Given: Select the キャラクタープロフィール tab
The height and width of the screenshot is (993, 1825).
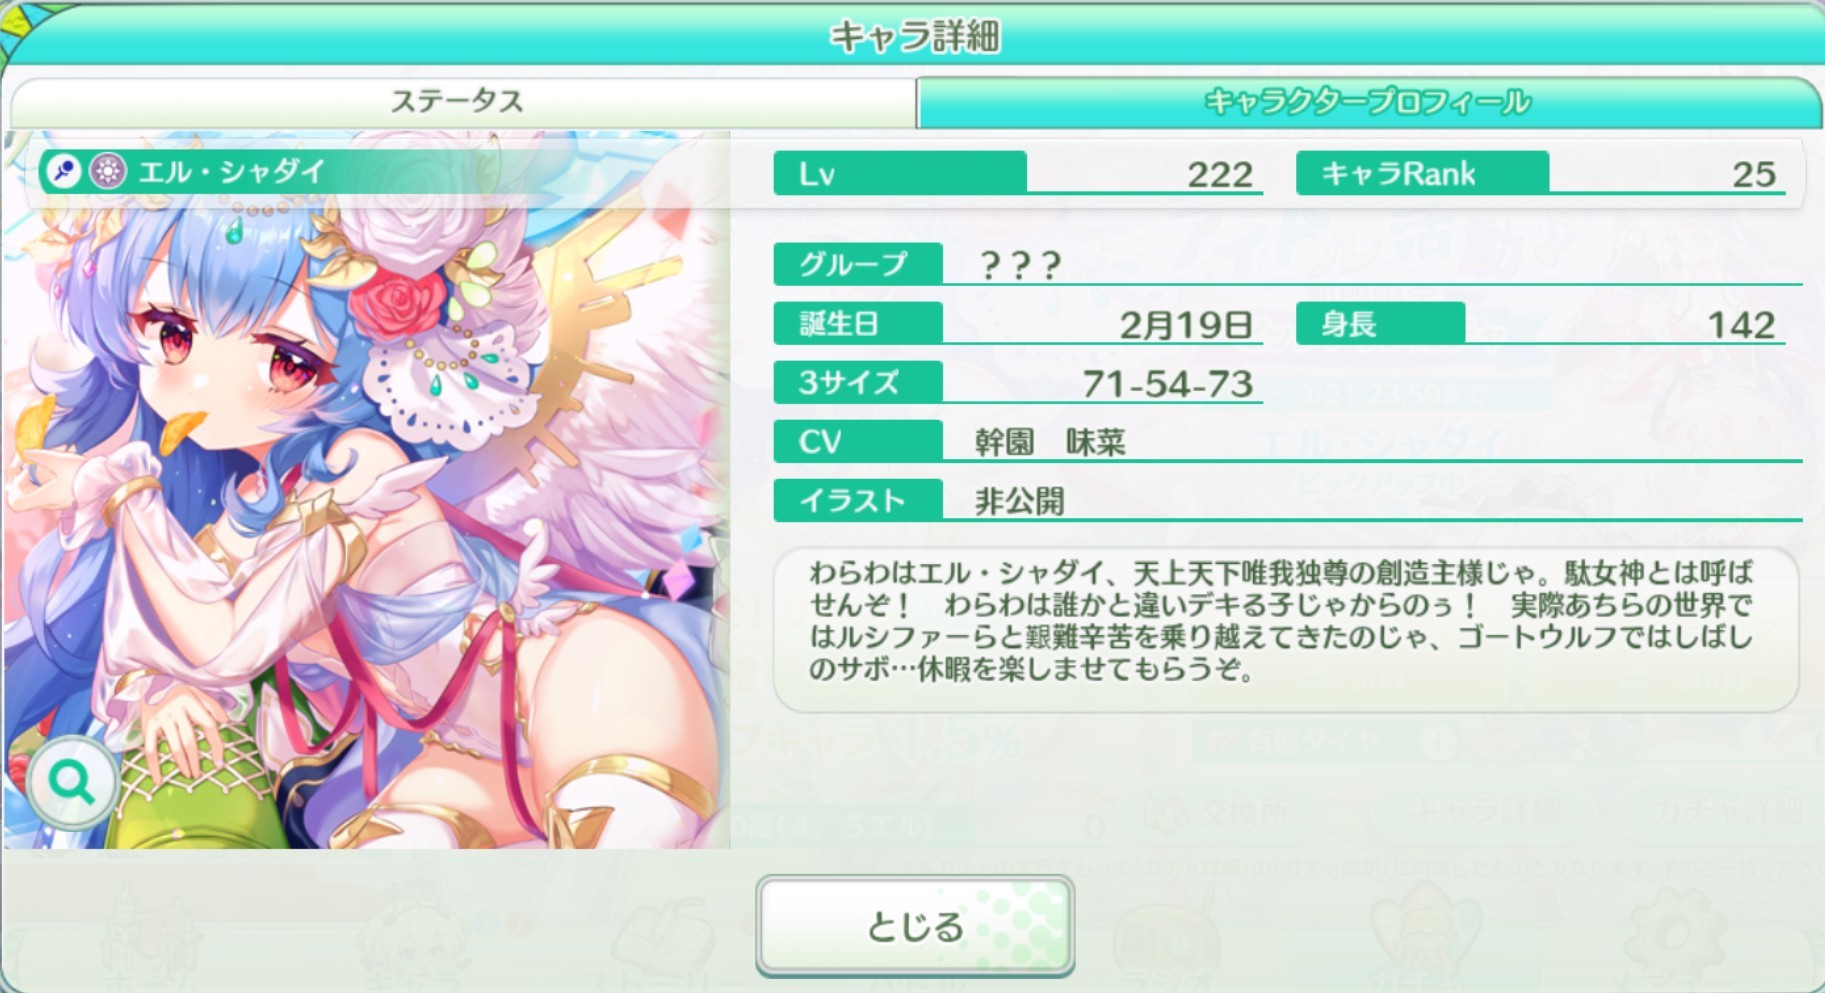Looking at the screenshot, I should tap(1367, 102).
